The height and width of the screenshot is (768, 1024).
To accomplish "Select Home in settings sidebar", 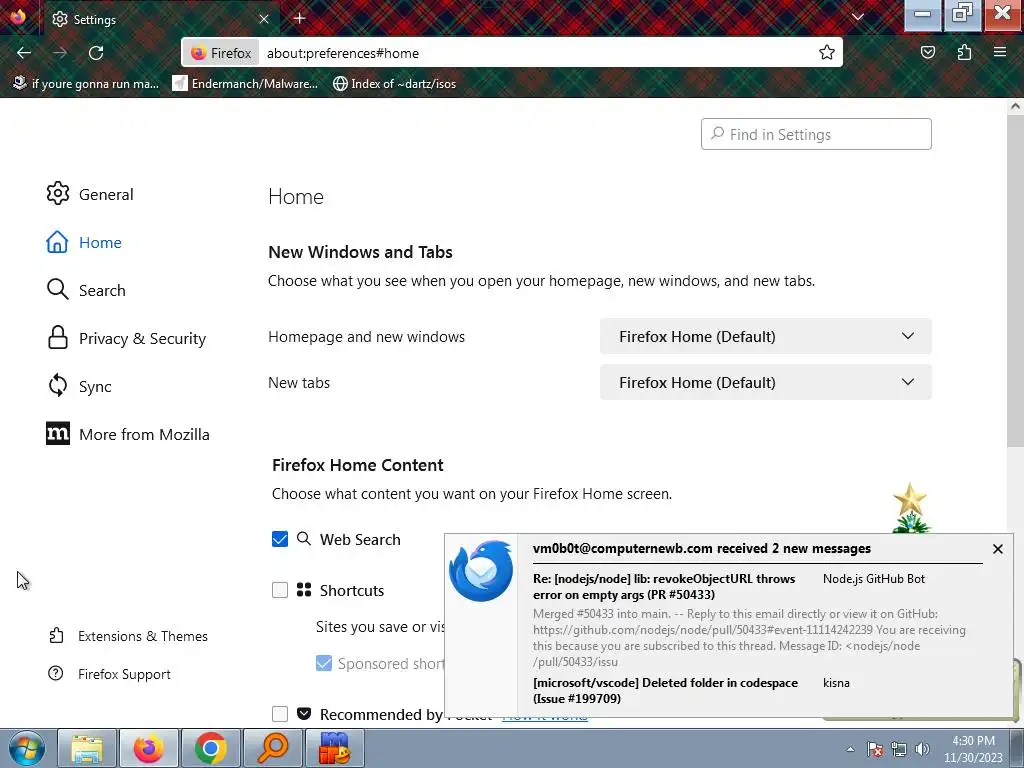I will click(x=84, y=242).
